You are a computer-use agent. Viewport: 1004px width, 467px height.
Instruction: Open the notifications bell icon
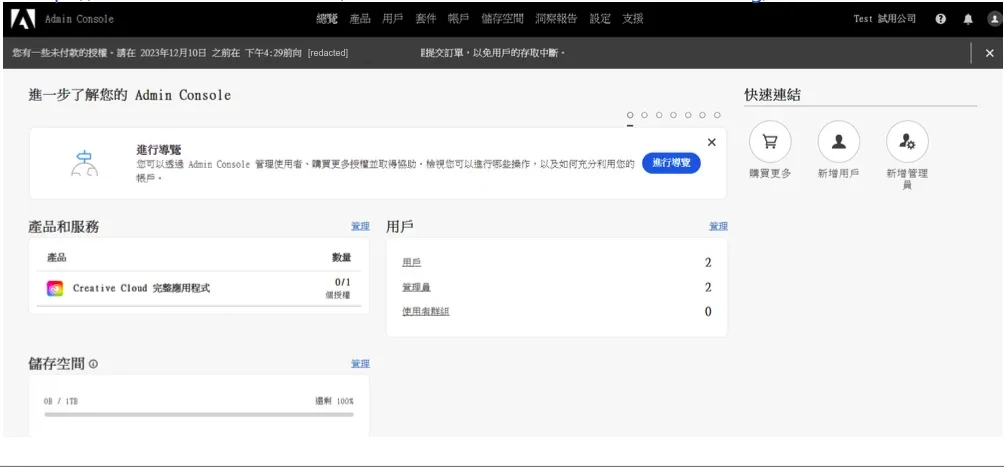pos(968,19)
